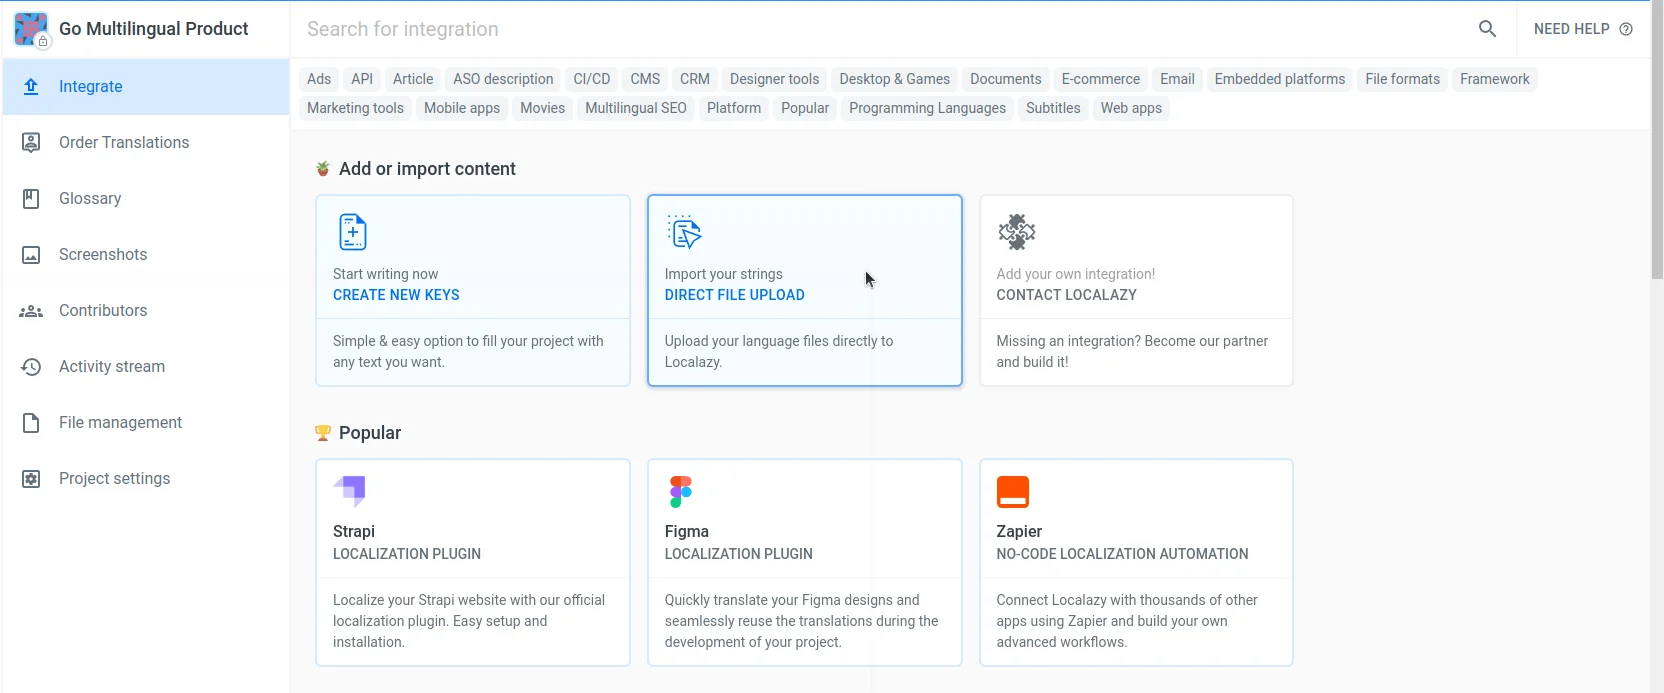Click the vertical page scrollbar
The height and width of the screenshot is (693, 1664).
1656,140
